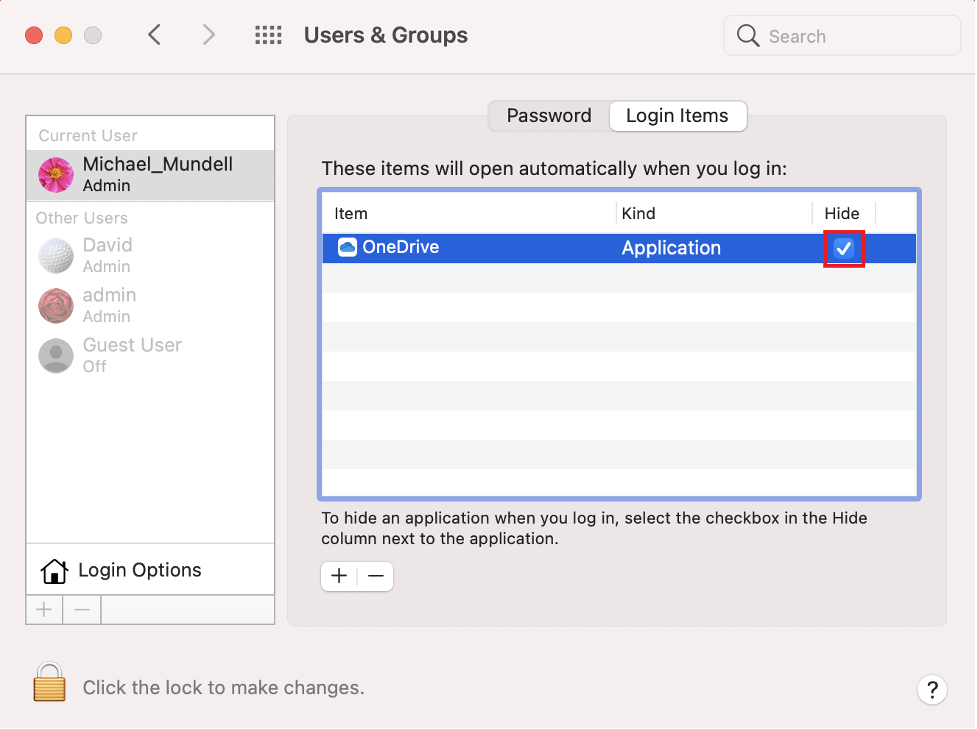Viewport: 977px width, 729px height.
Task: Open the show all preferences grid
Action: (268, 36)
